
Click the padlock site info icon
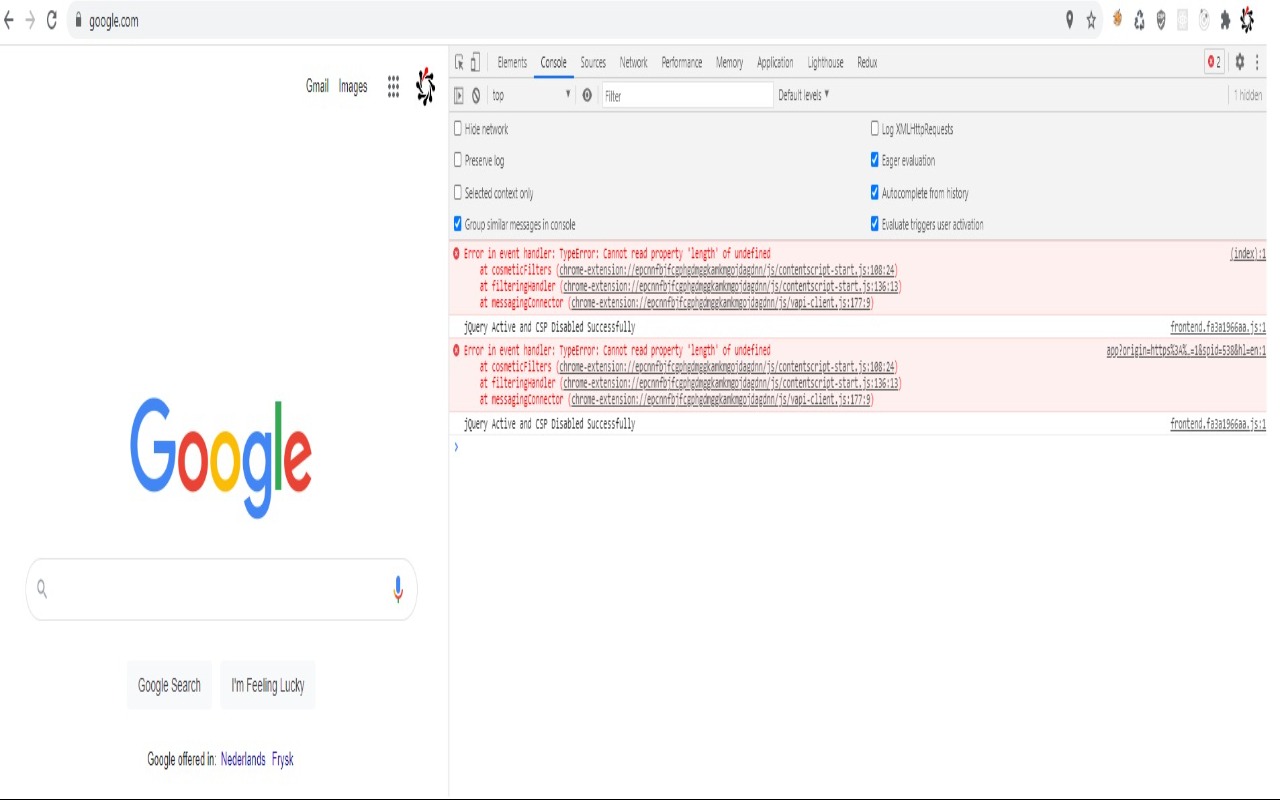pos(78,20)
